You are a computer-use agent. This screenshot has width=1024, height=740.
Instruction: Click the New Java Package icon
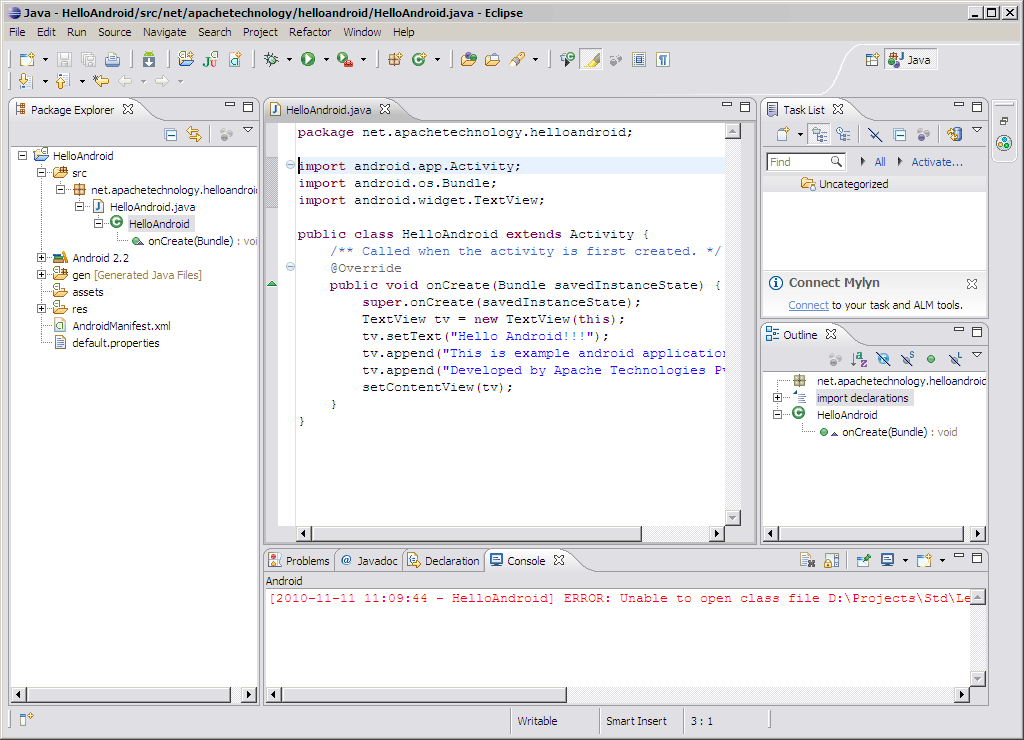click(395, 59)
